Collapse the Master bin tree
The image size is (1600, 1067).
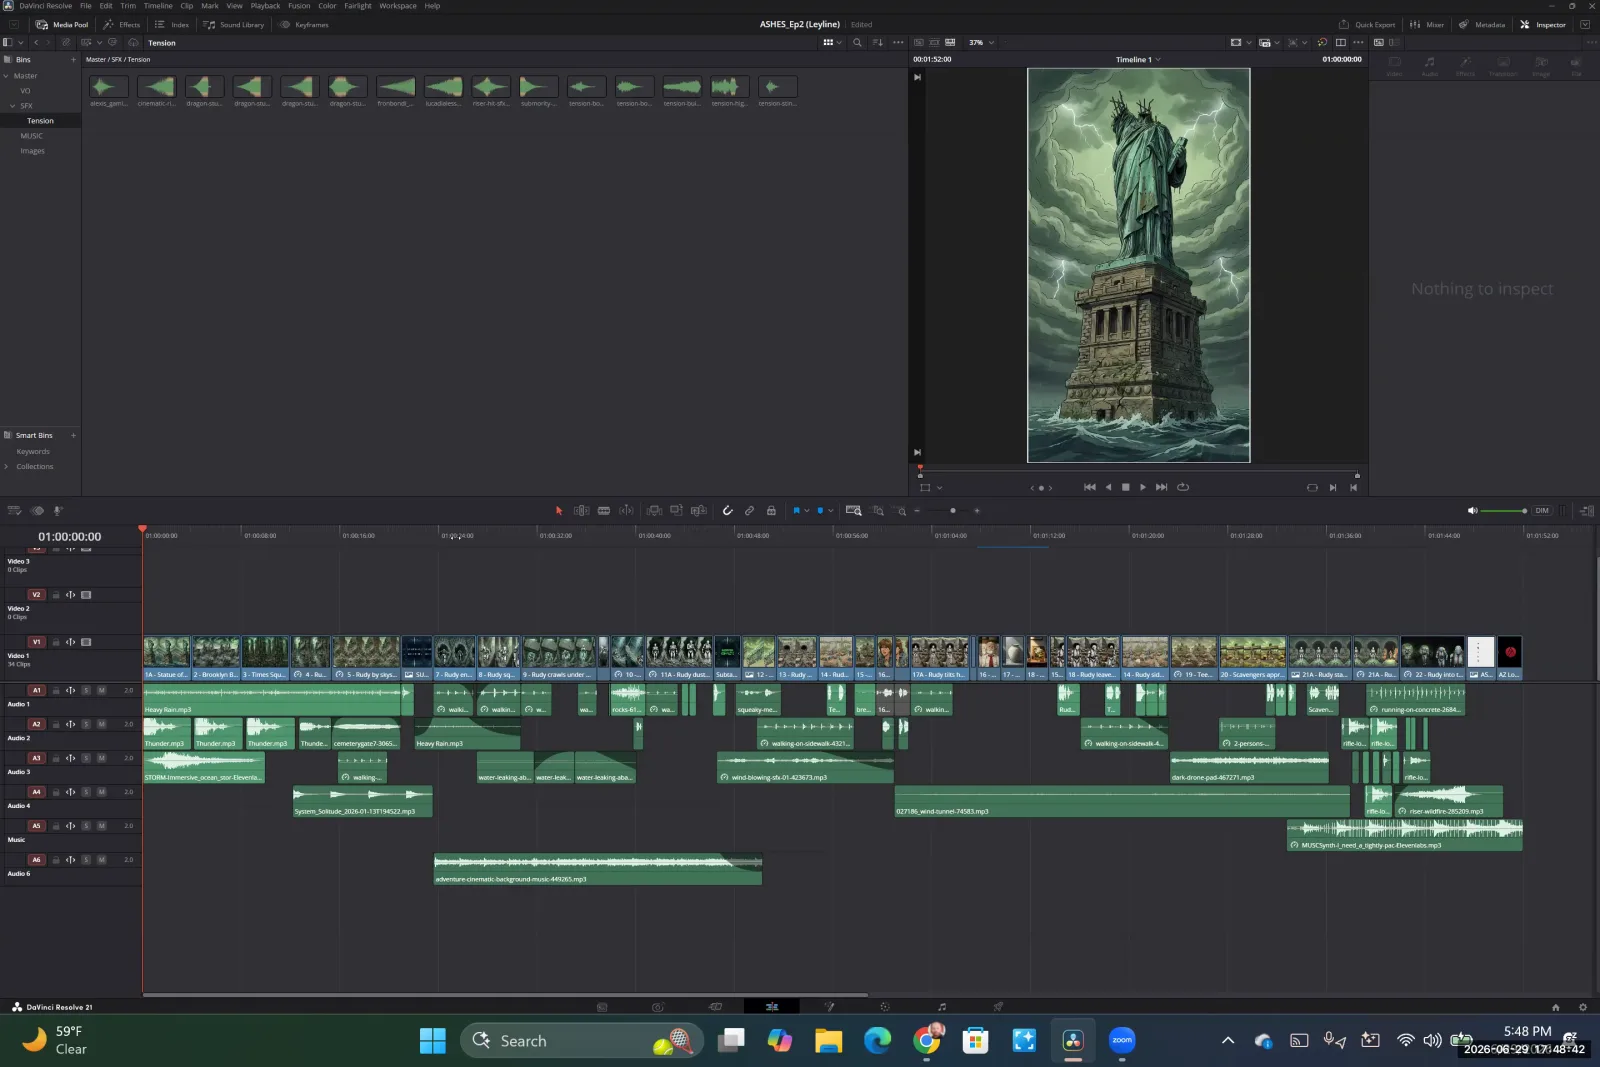[x=6, y=76]
